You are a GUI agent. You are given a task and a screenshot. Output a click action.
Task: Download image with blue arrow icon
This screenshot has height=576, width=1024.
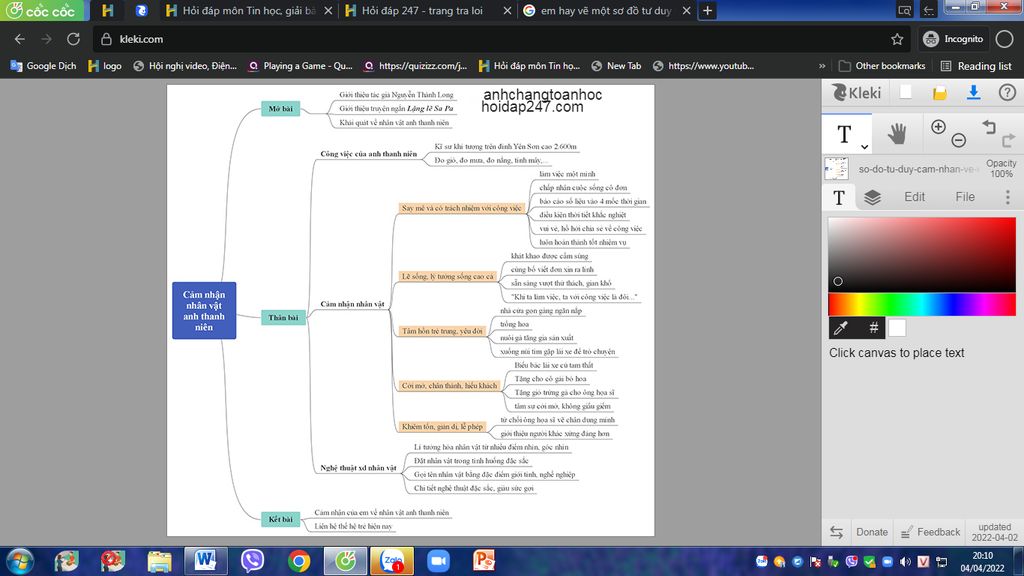click(973, 93)
